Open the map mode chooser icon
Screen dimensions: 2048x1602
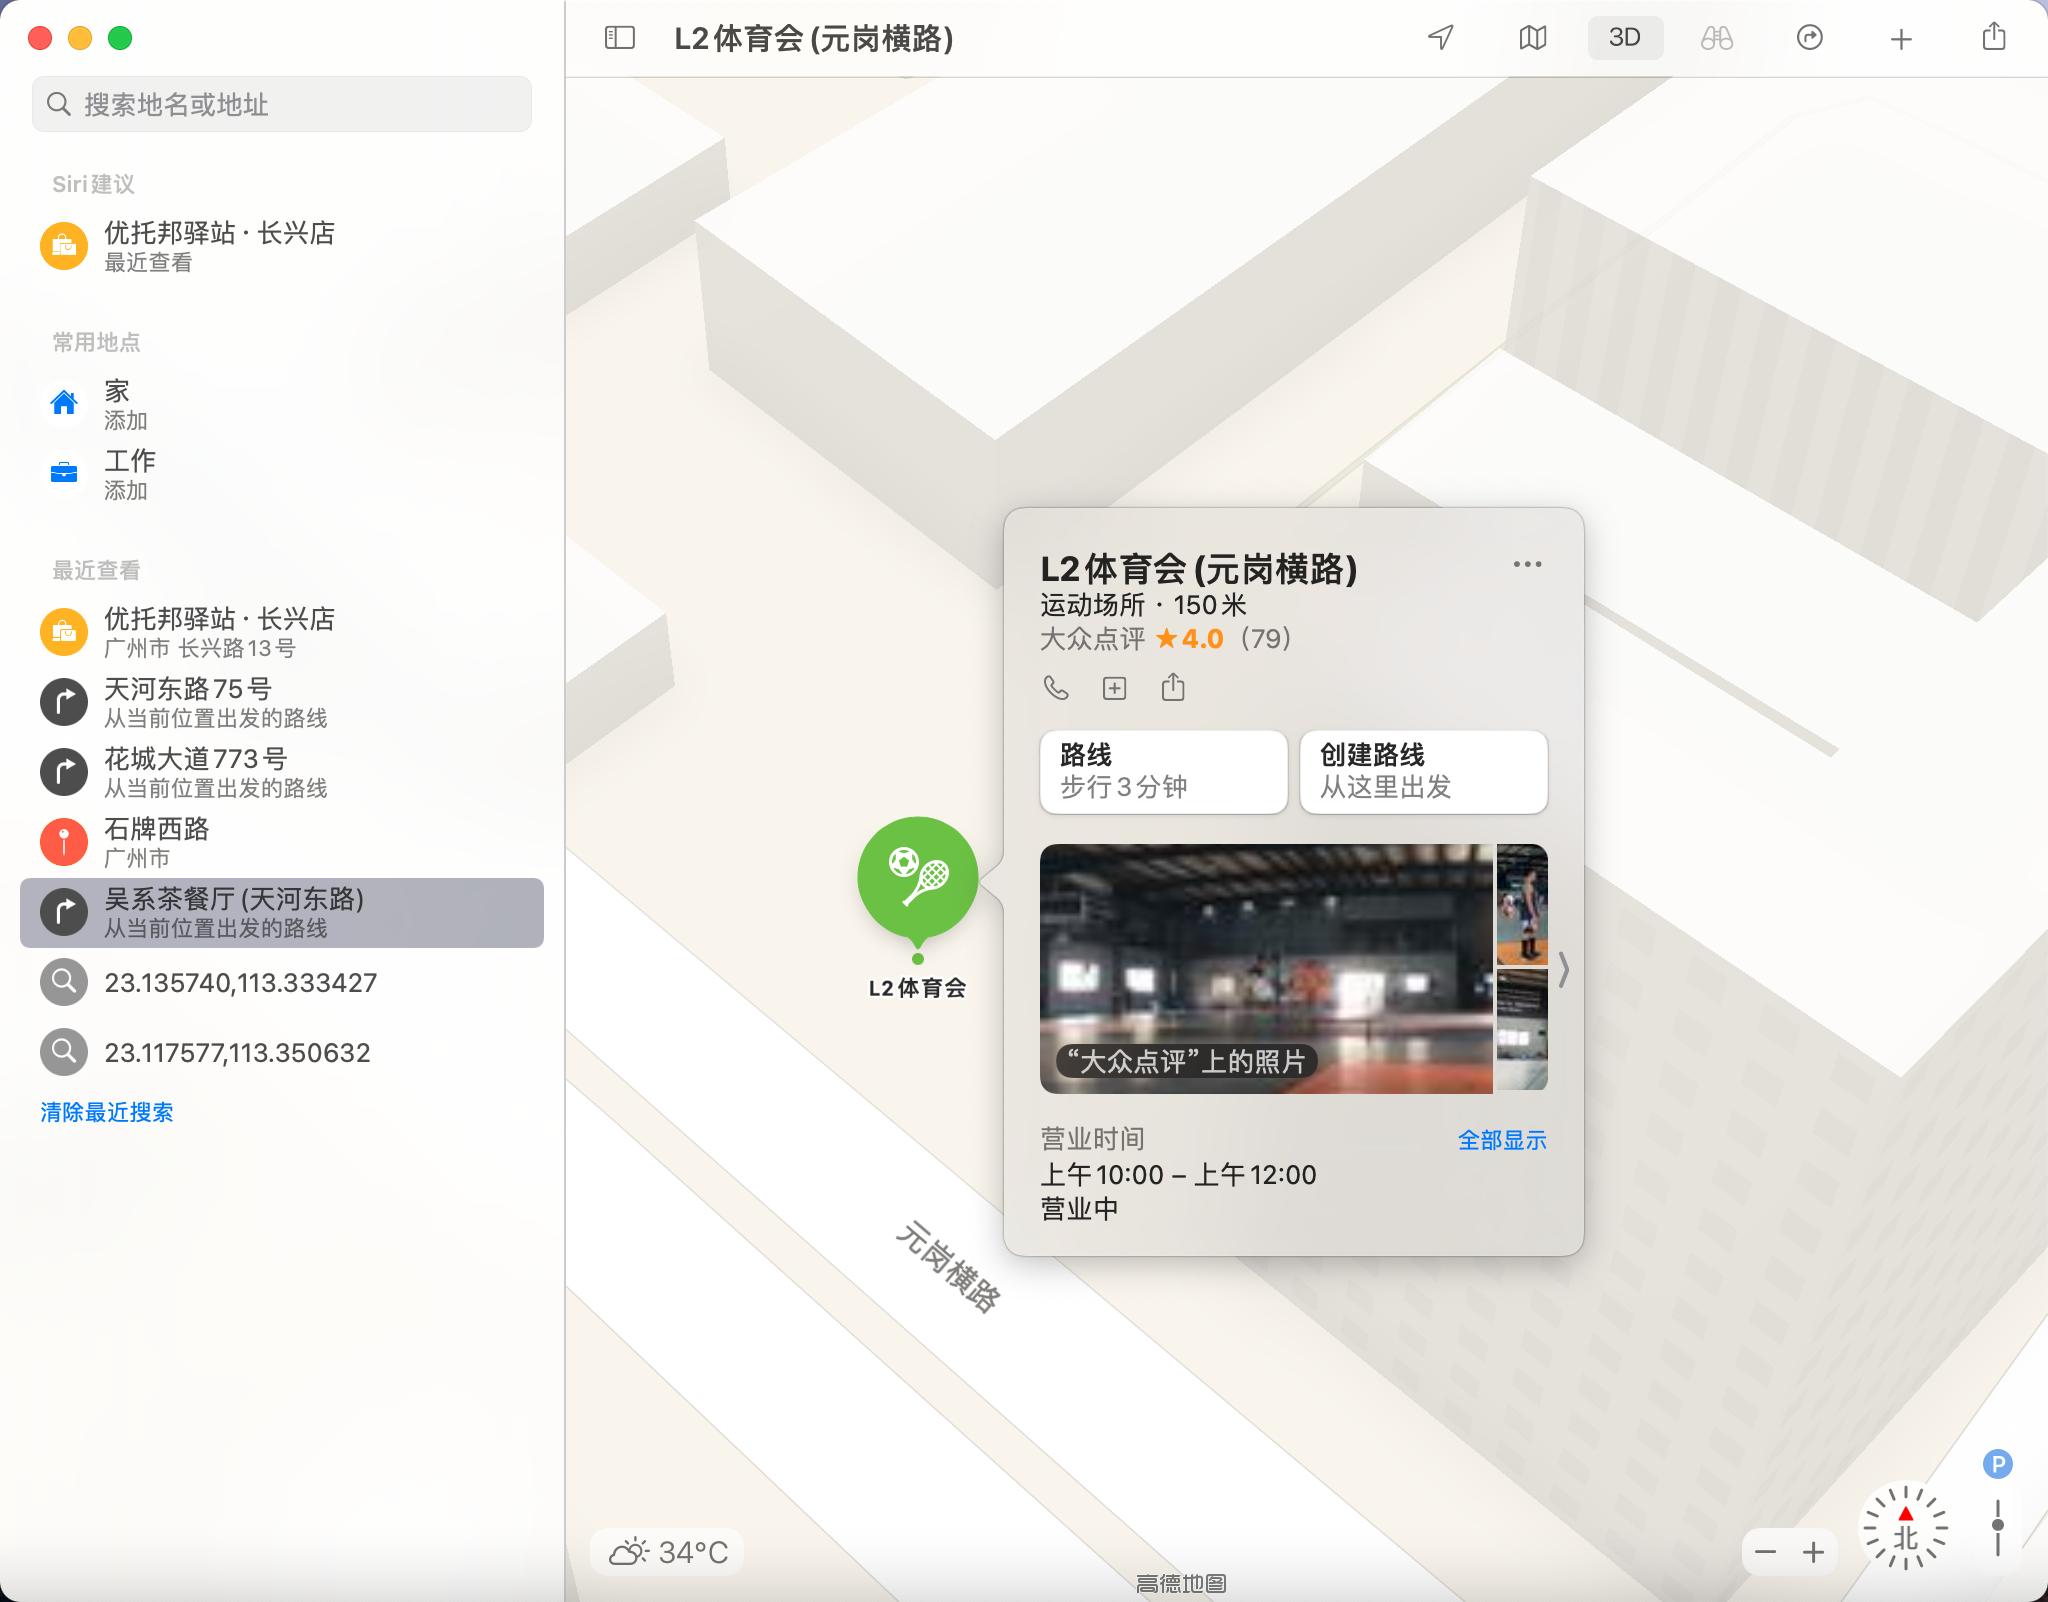pyautogui.click(x=1532, y=38)
